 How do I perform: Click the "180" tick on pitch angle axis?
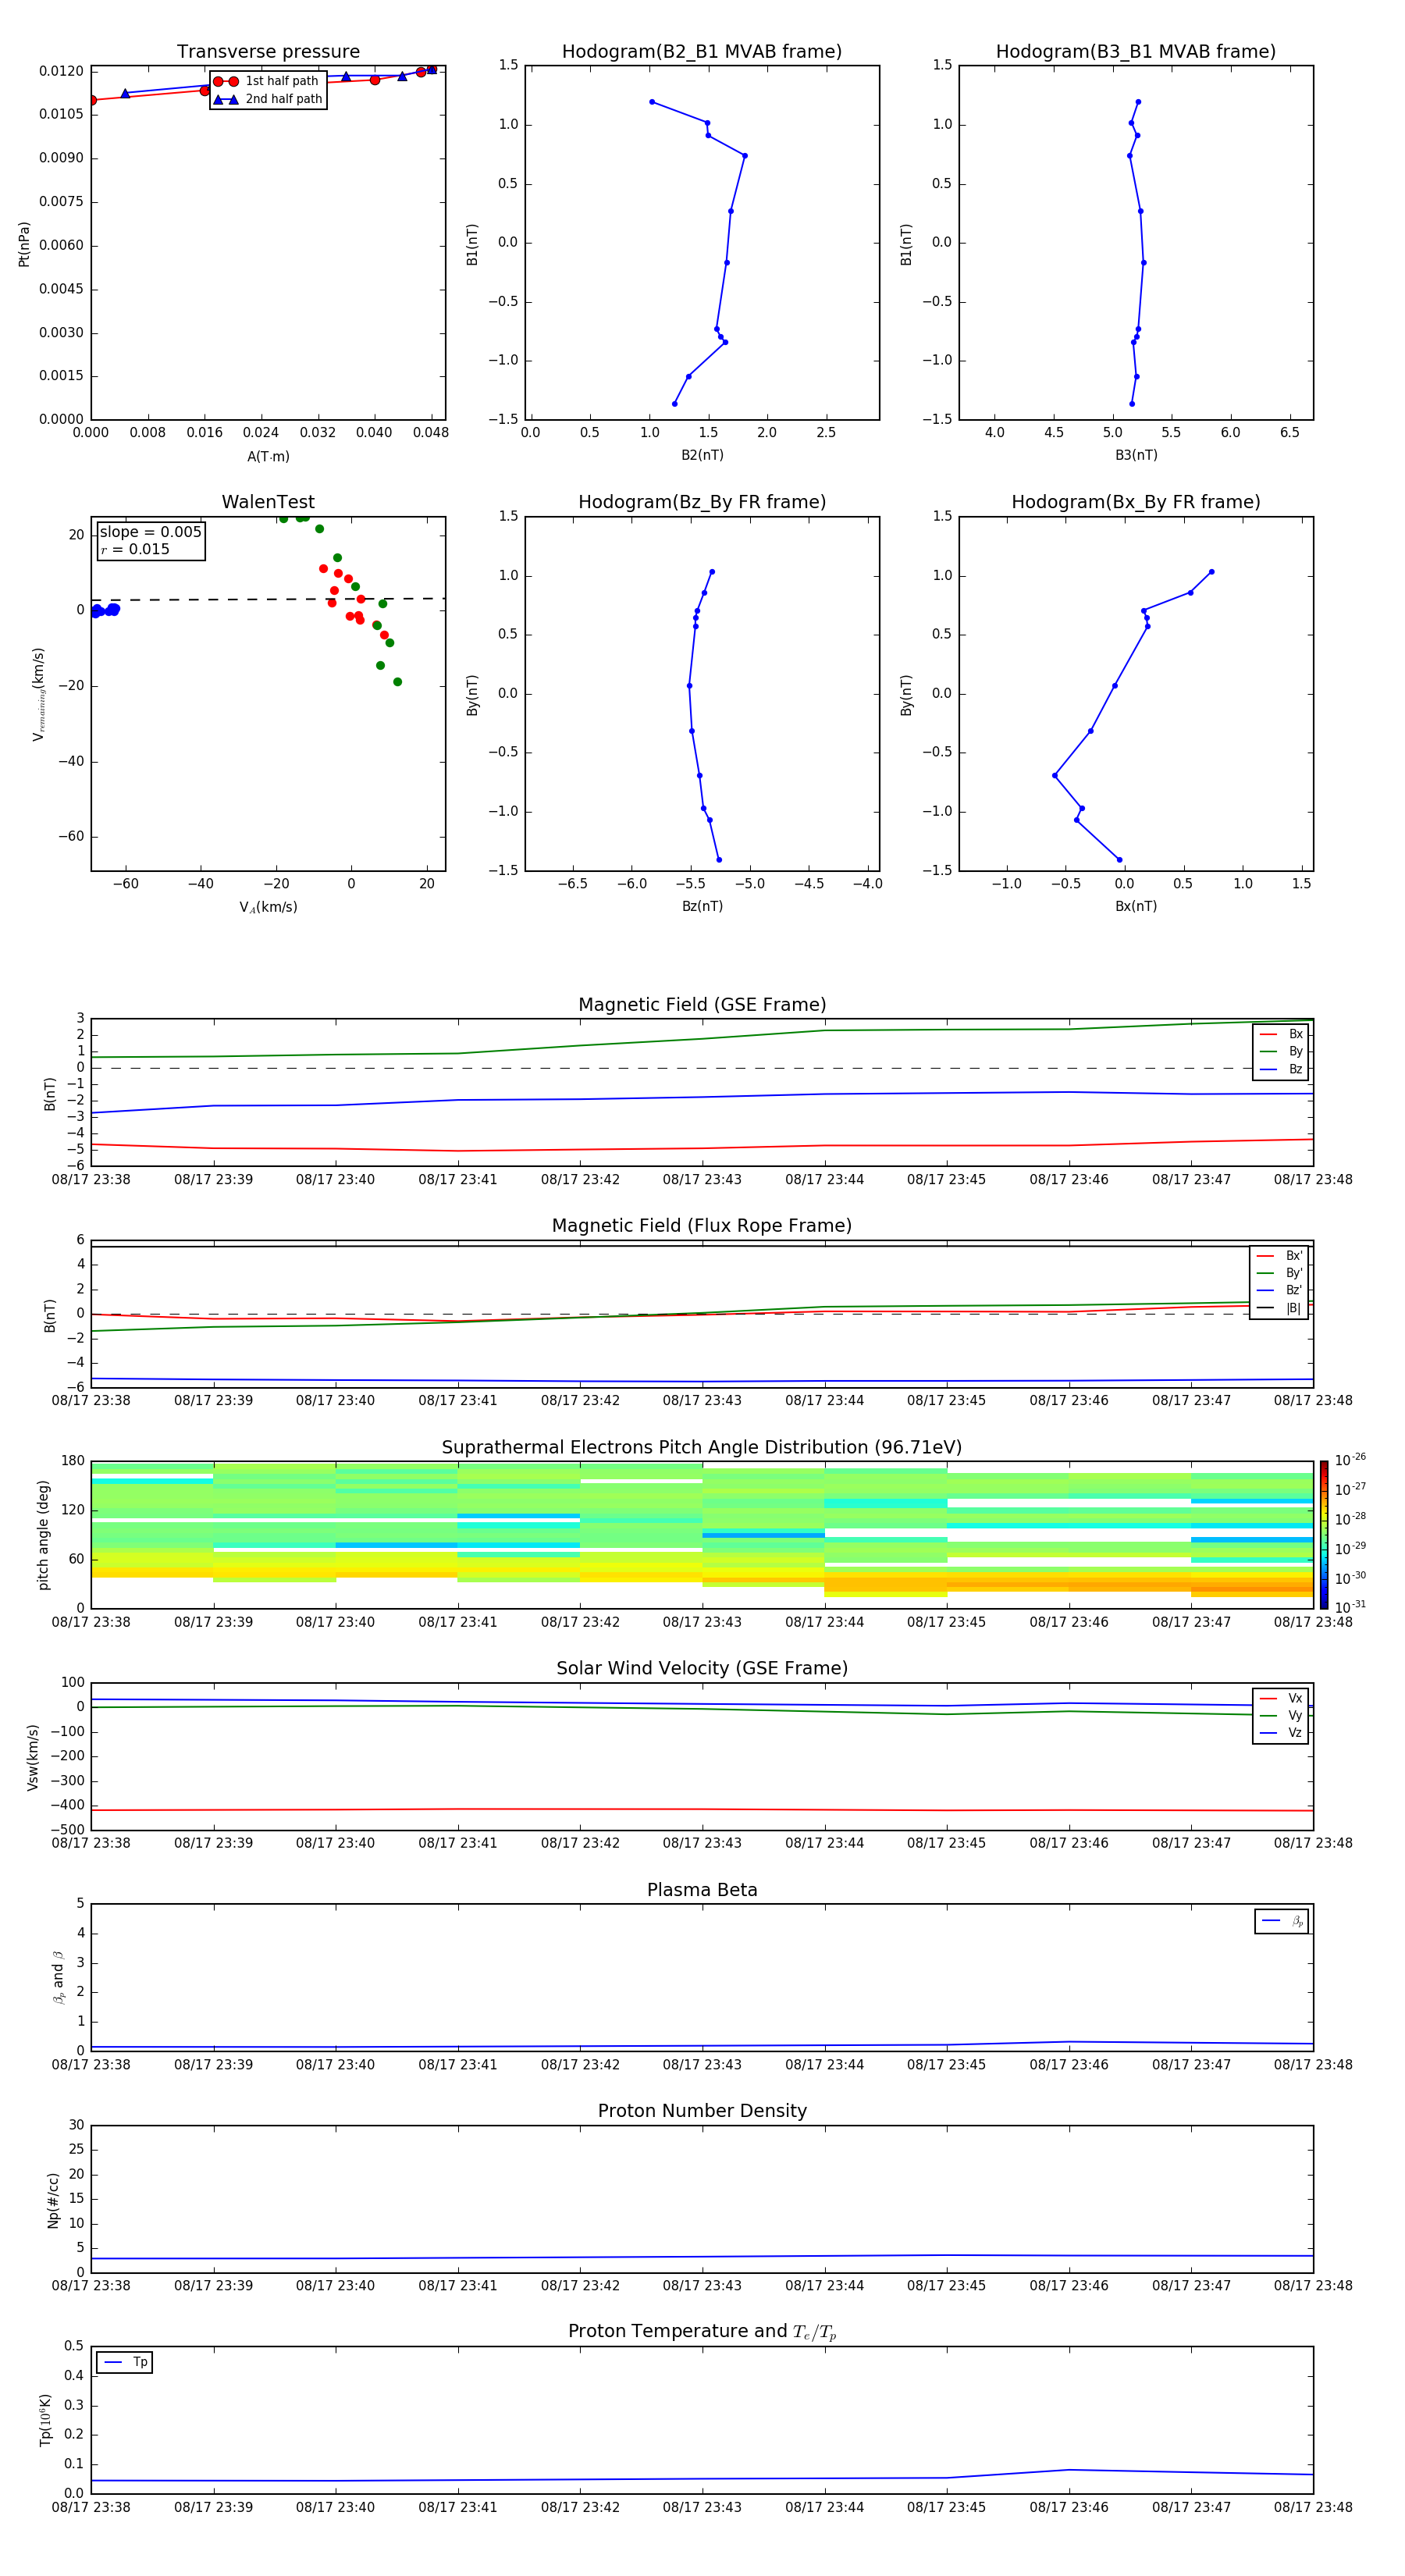(x=73, y=1461)
